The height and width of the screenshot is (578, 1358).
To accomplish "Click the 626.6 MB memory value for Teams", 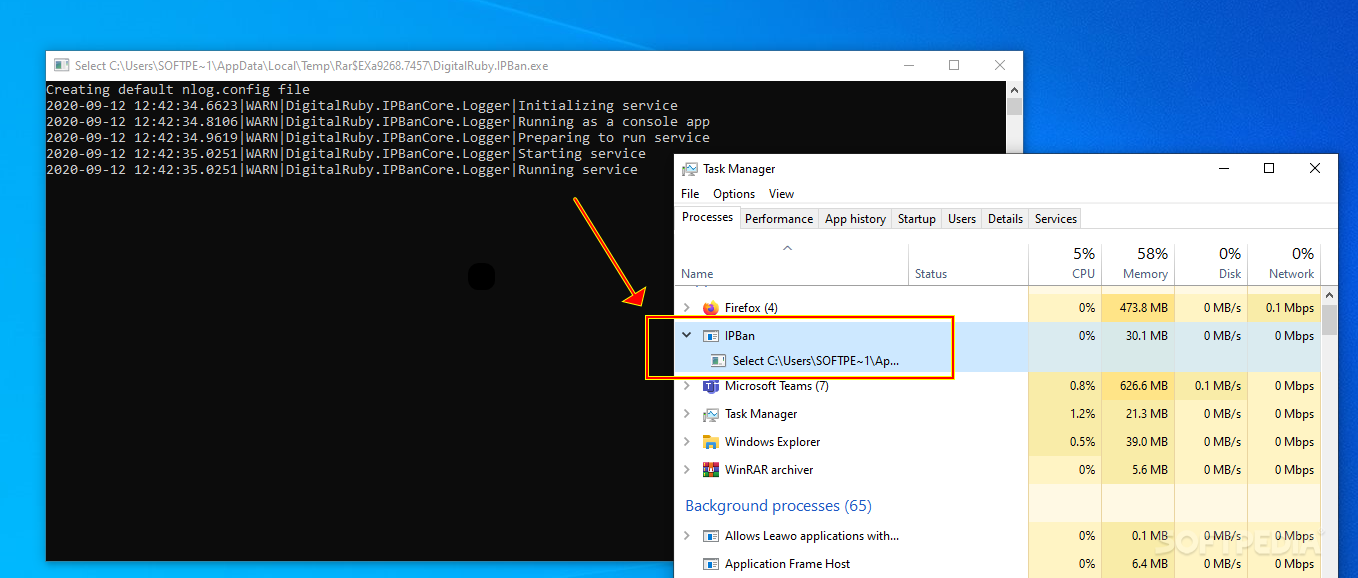I will [x=1143, y=386].
